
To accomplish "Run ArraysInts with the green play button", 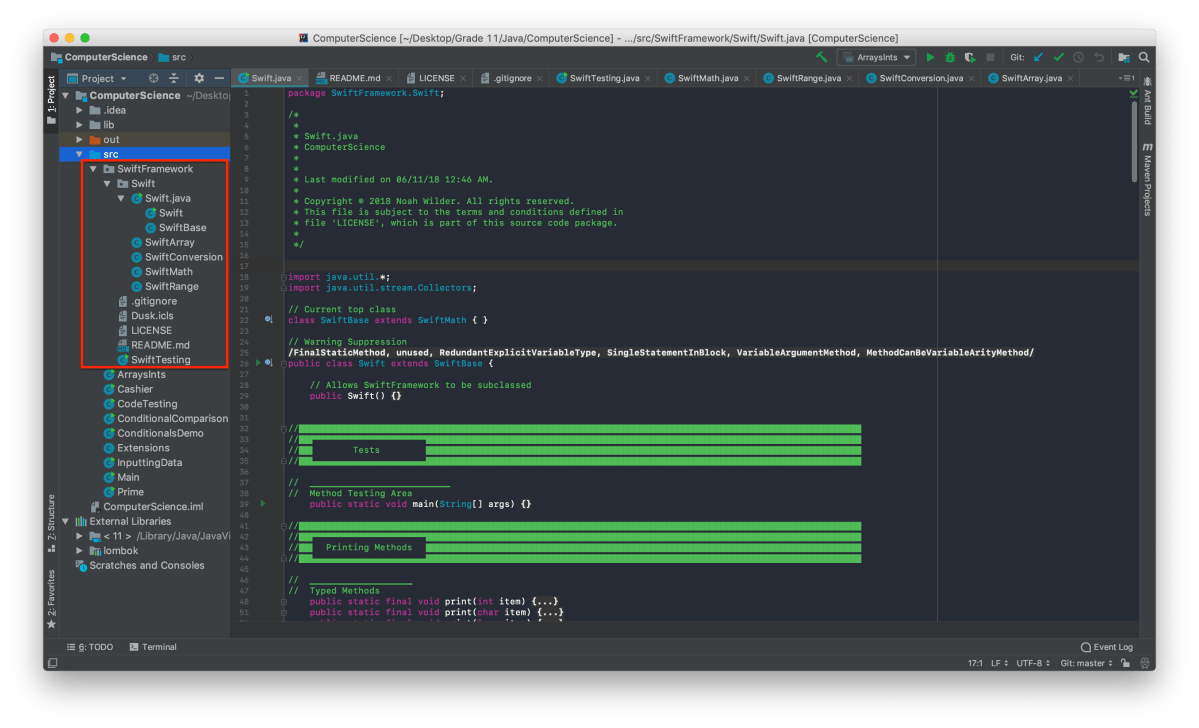I will [931, 57].
